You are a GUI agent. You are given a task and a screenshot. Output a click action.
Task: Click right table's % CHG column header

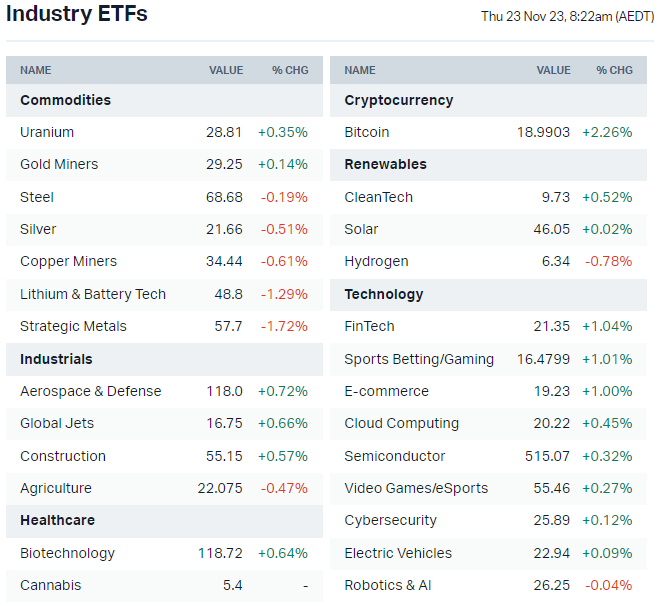tap(615, 70)
